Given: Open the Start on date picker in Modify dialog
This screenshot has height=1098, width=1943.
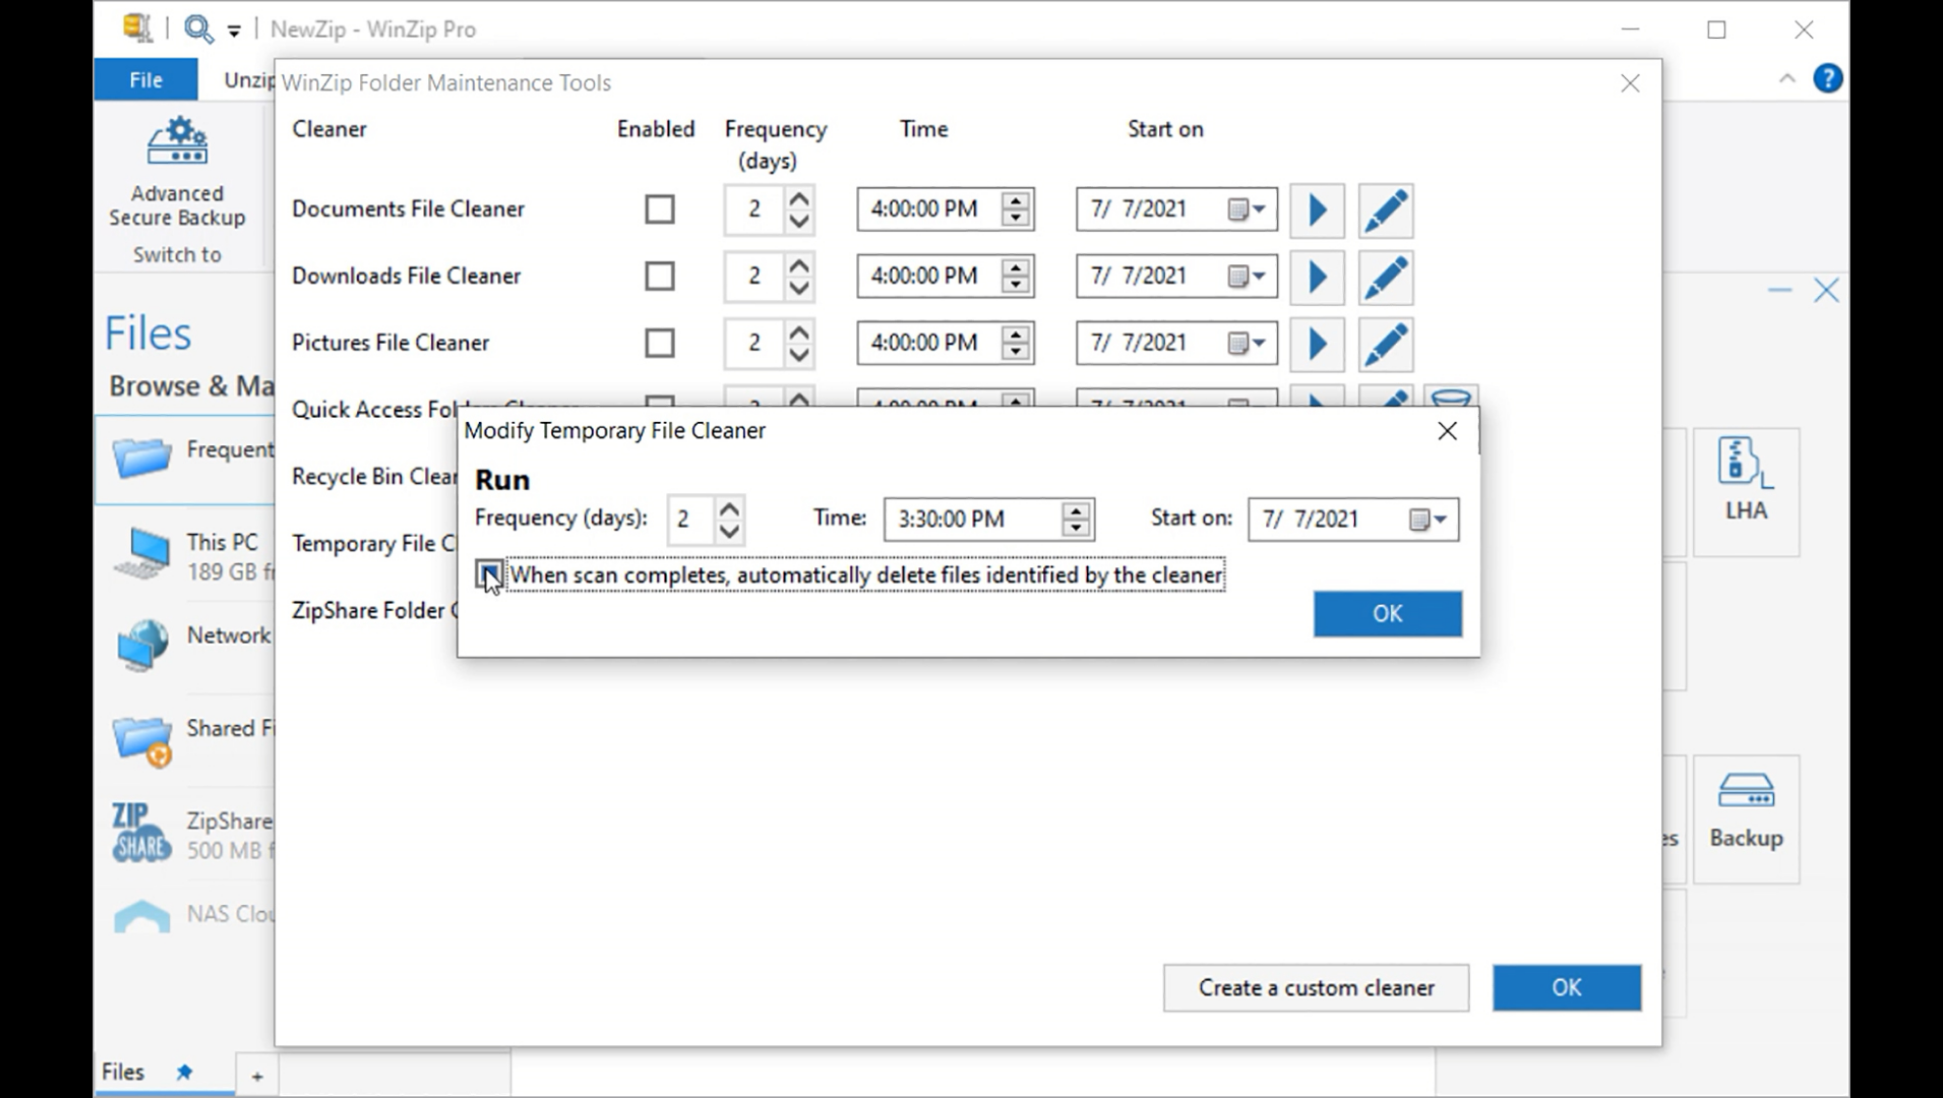Looking at the screenshot, I should tap(1428, 519).
